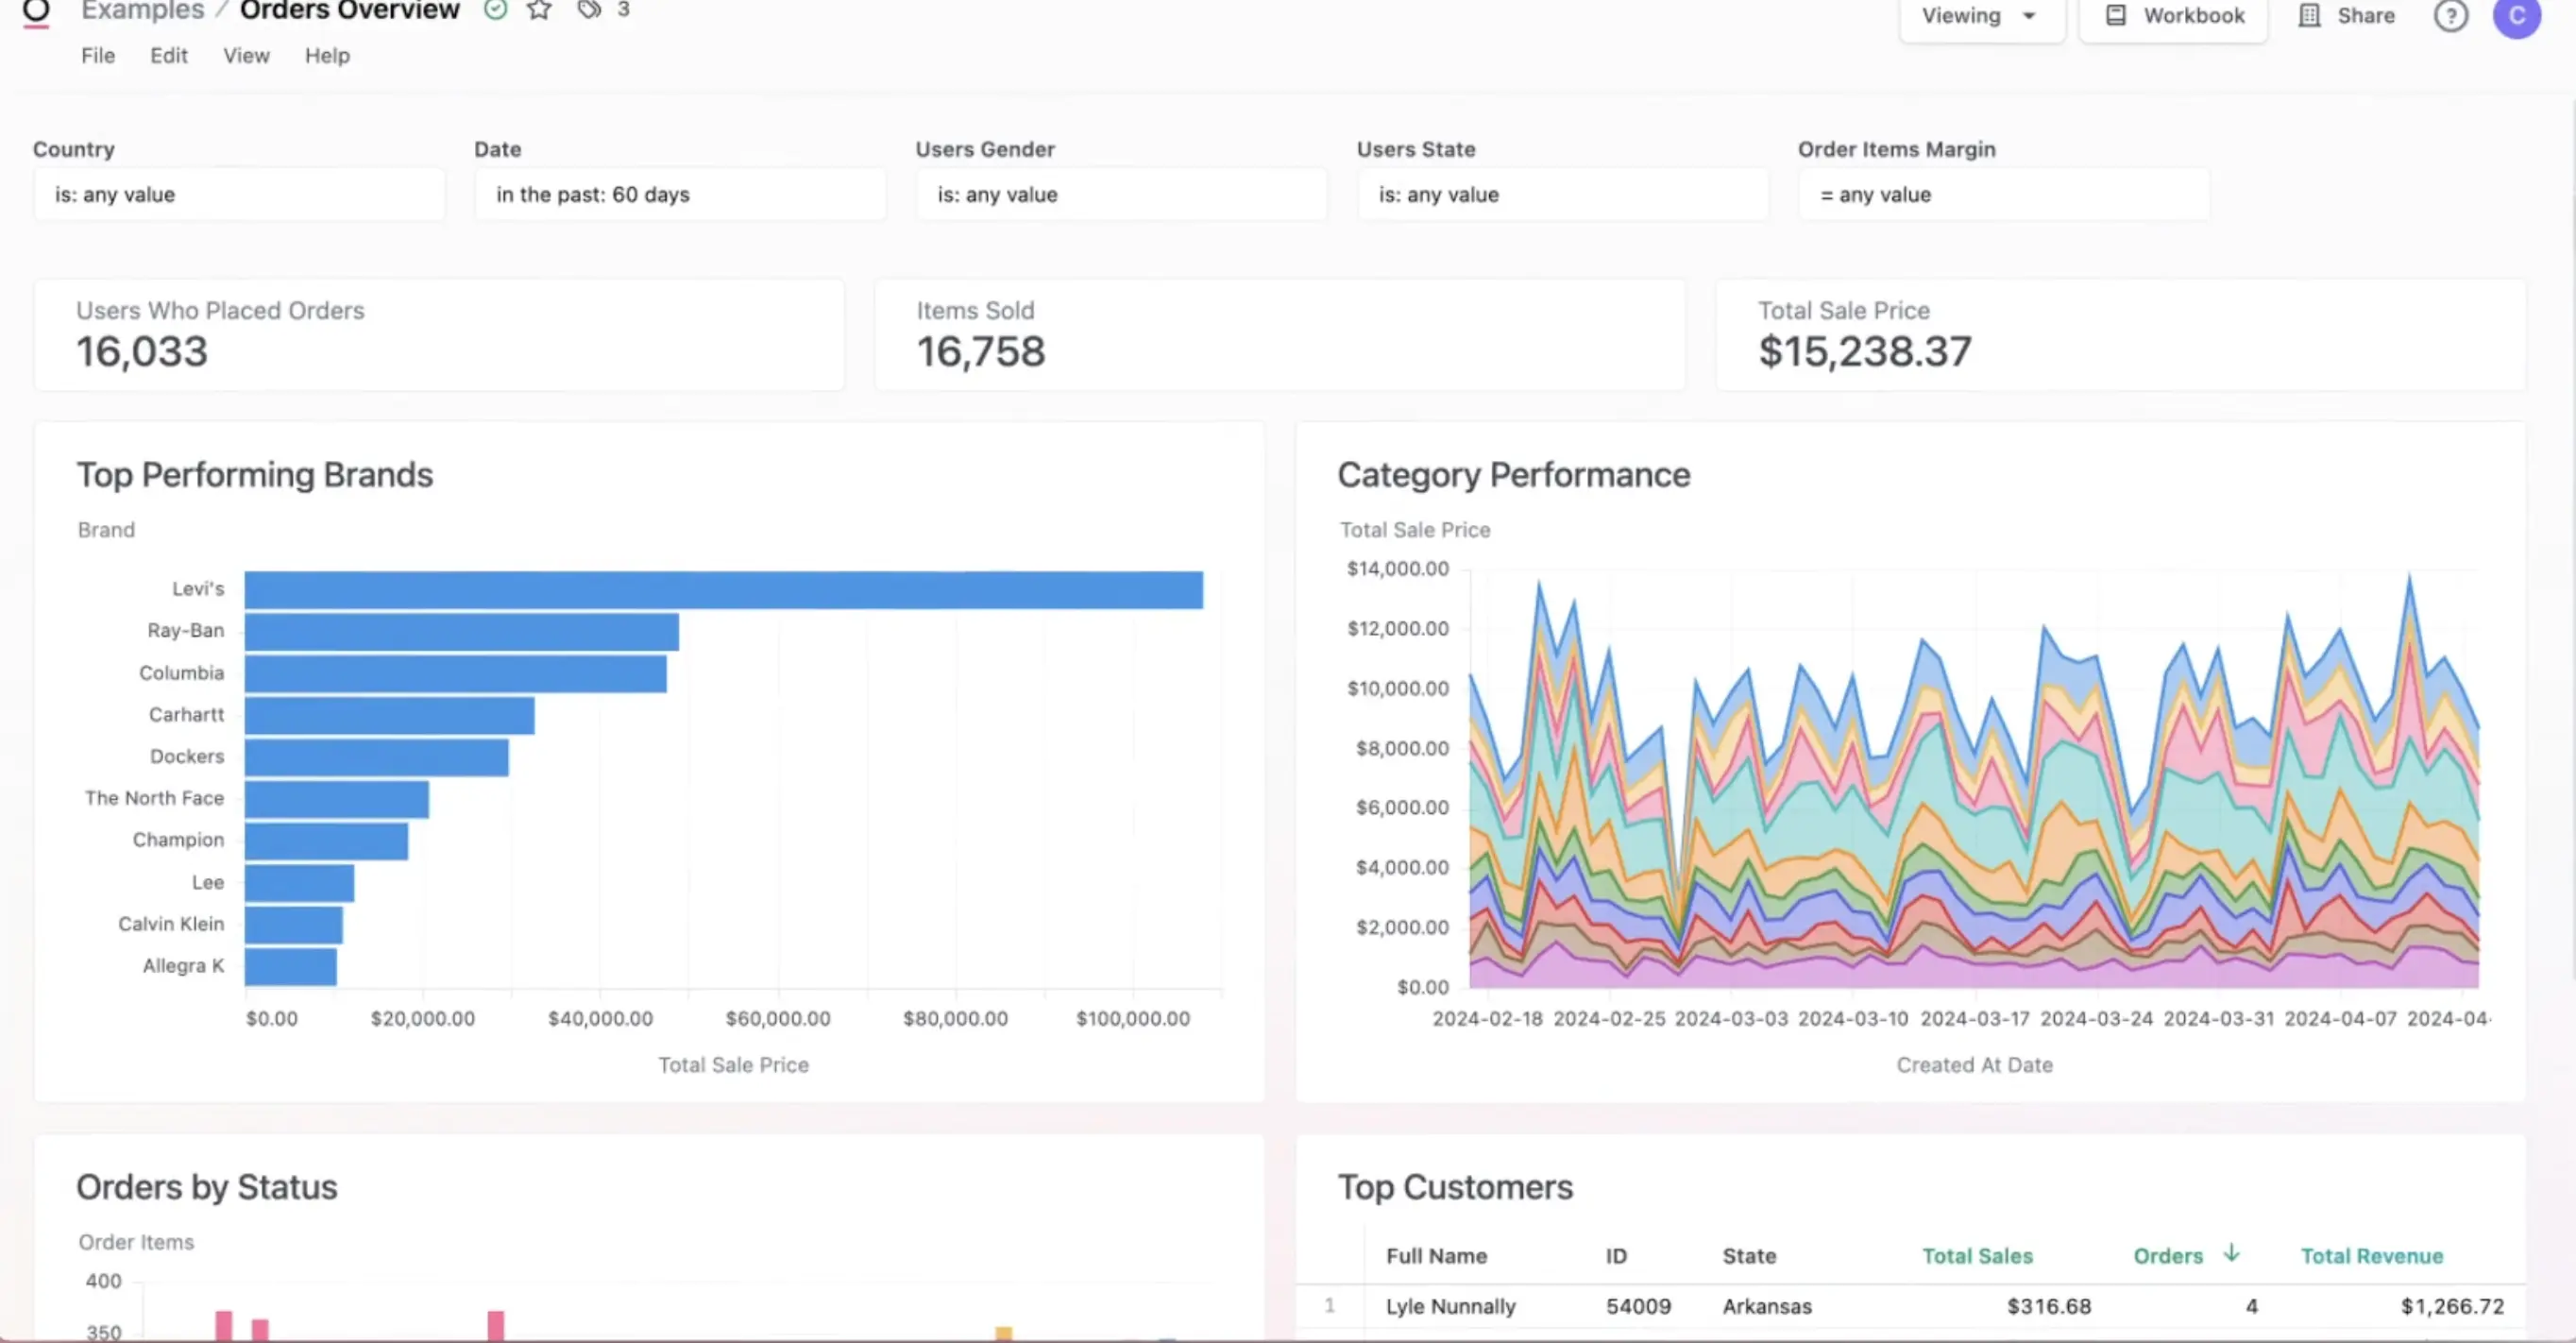This screenshot has height=1343, width=2576.
Task: Sort by the Total Revenue column header
Action: 2372,1256
